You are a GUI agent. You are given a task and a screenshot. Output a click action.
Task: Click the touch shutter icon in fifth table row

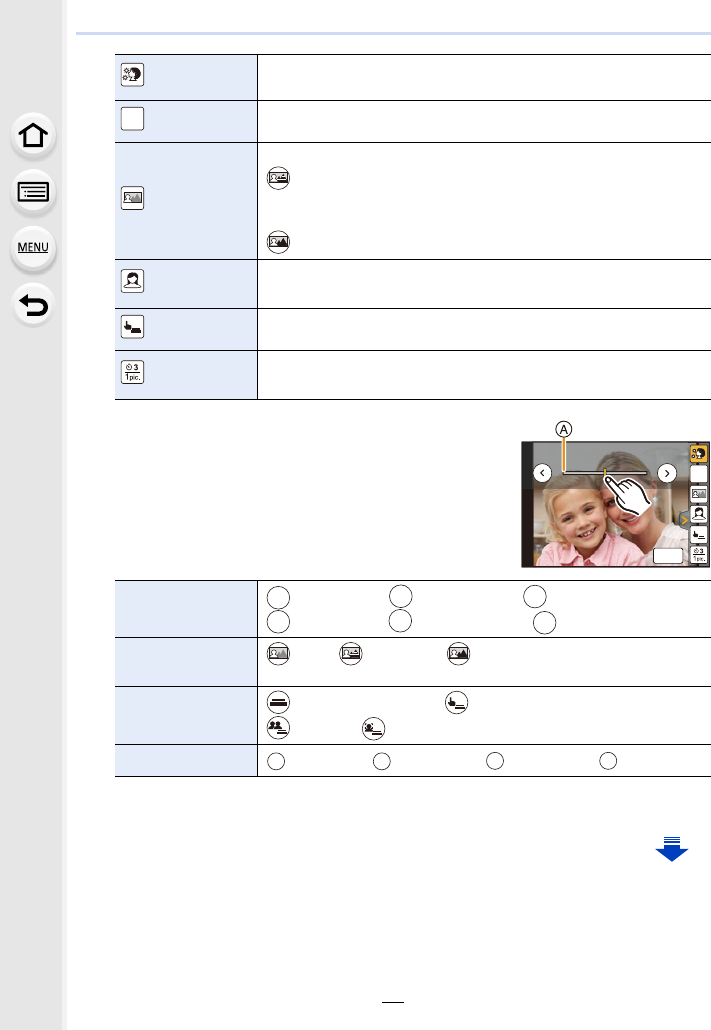coord(133,328)
